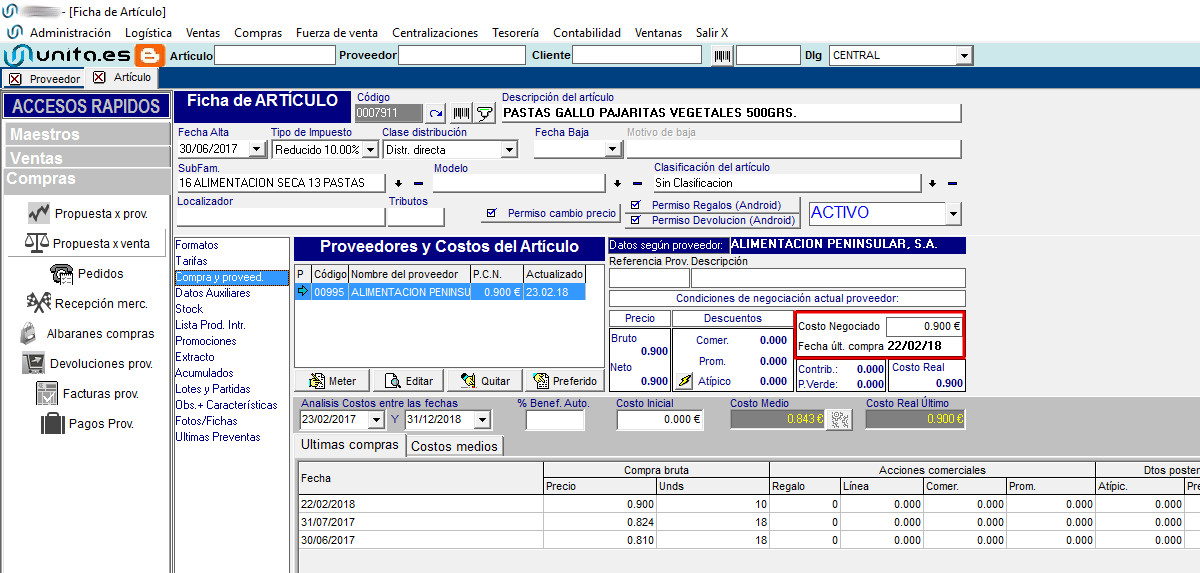
Task: Click the Pagos Prov. briefcase icon
Action: (53, 423)
